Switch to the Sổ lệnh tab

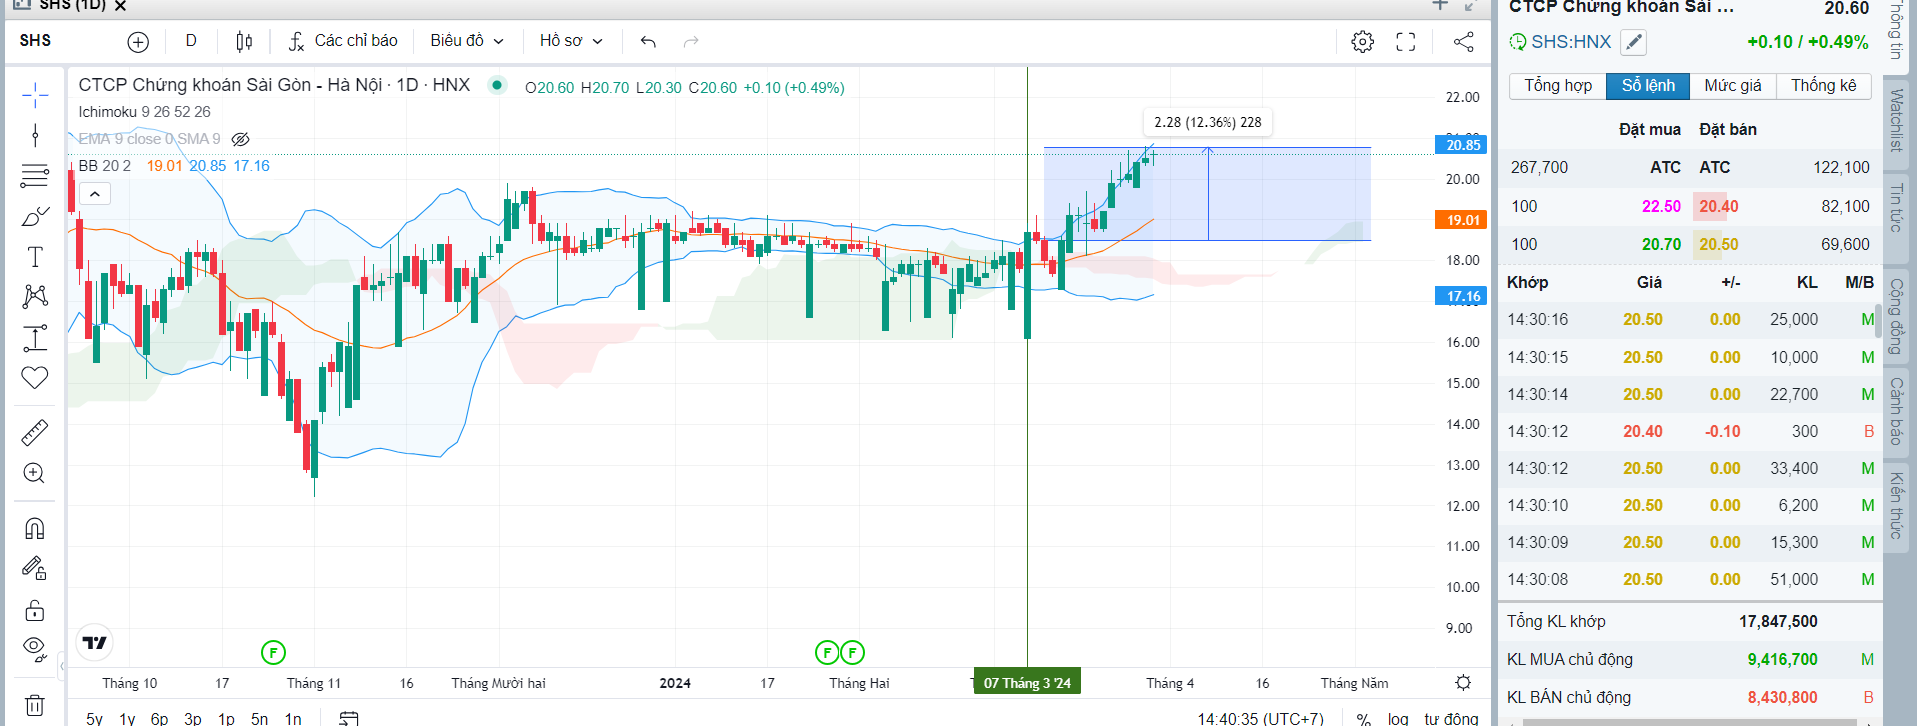(x=1648, y=86)
